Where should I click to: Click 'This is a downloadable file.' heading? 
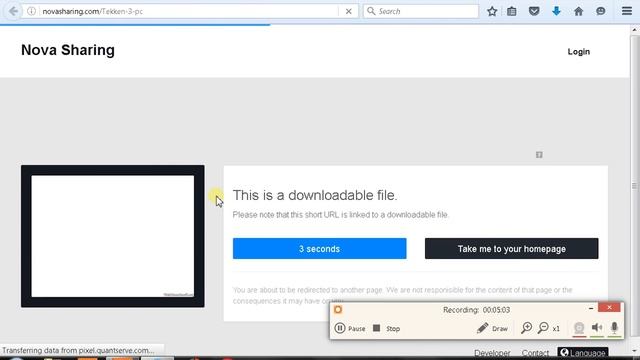tap(315, 195)
